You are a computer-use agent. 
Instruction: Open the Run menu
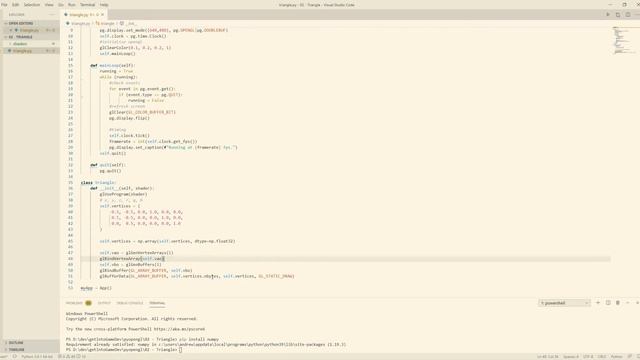pyautogui.click(x=72, y=4)
